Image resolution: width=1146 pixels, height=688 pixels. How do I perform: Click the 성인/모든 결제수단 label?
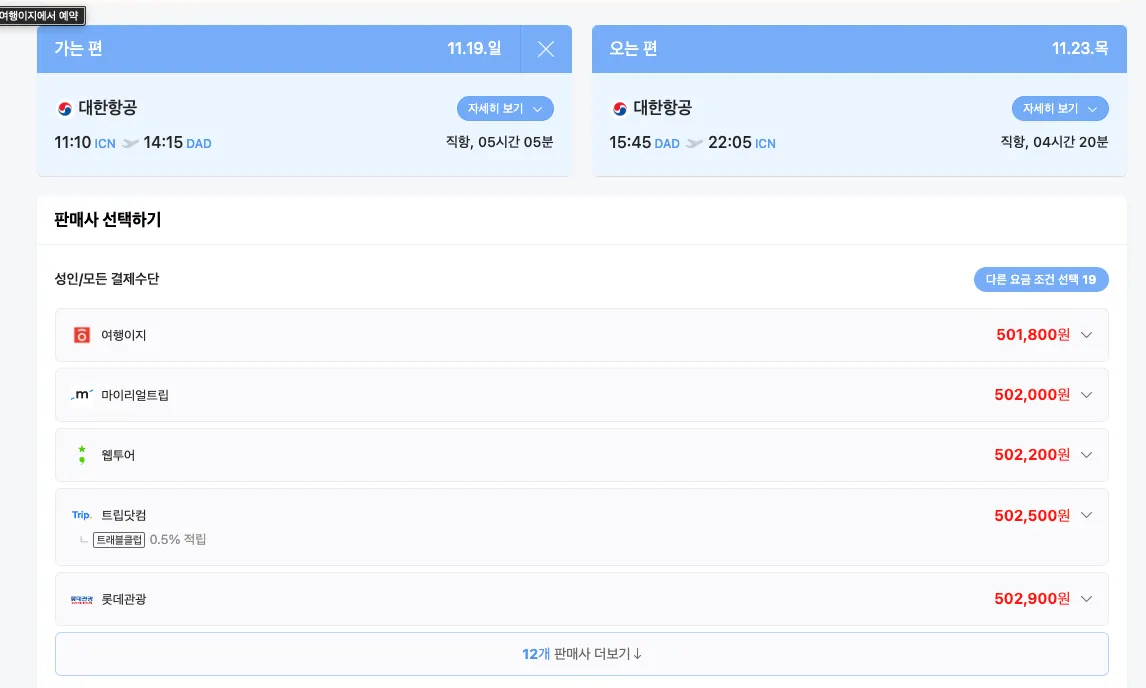point(107,279)
